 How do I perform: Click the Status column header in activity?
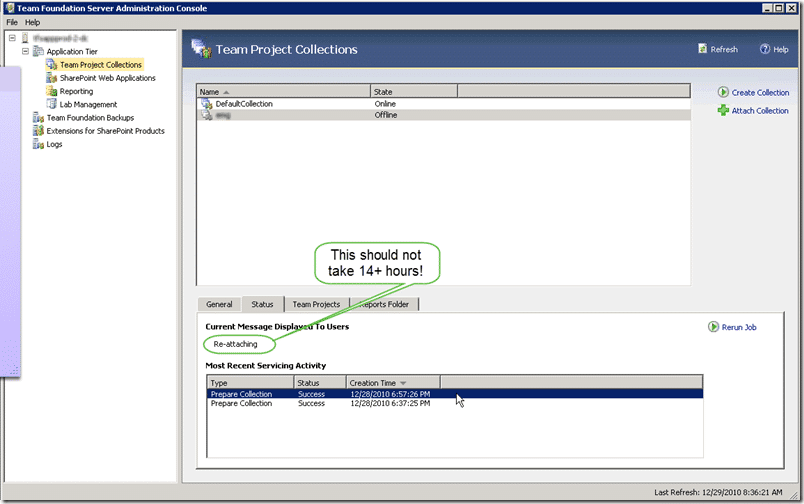pyautogui.click(x=320, y=383)
